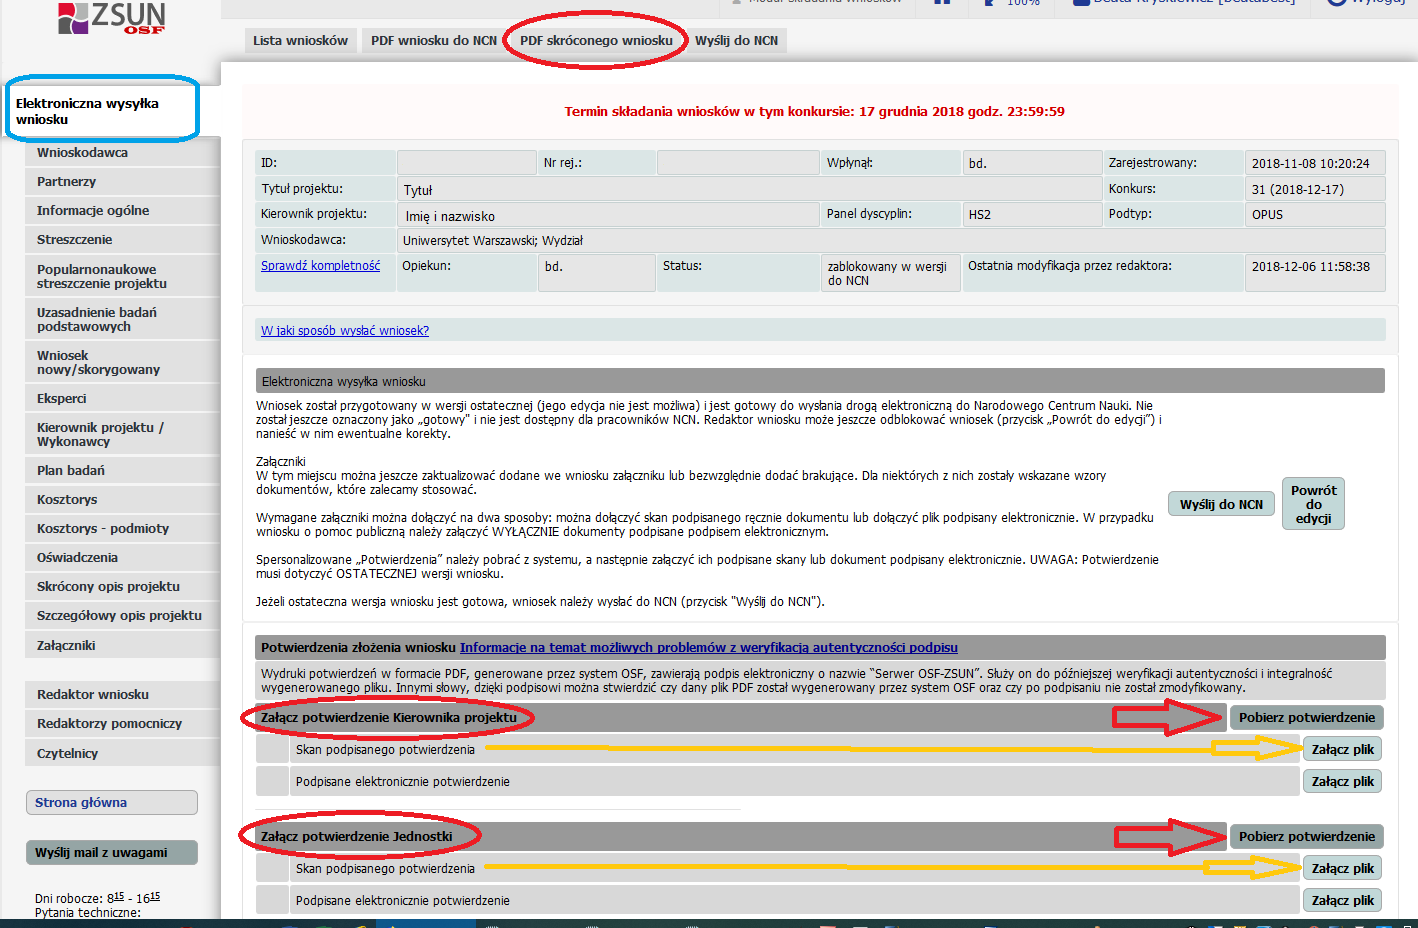Attach scanned confirmation file for Jednostki

(1342, 869)
